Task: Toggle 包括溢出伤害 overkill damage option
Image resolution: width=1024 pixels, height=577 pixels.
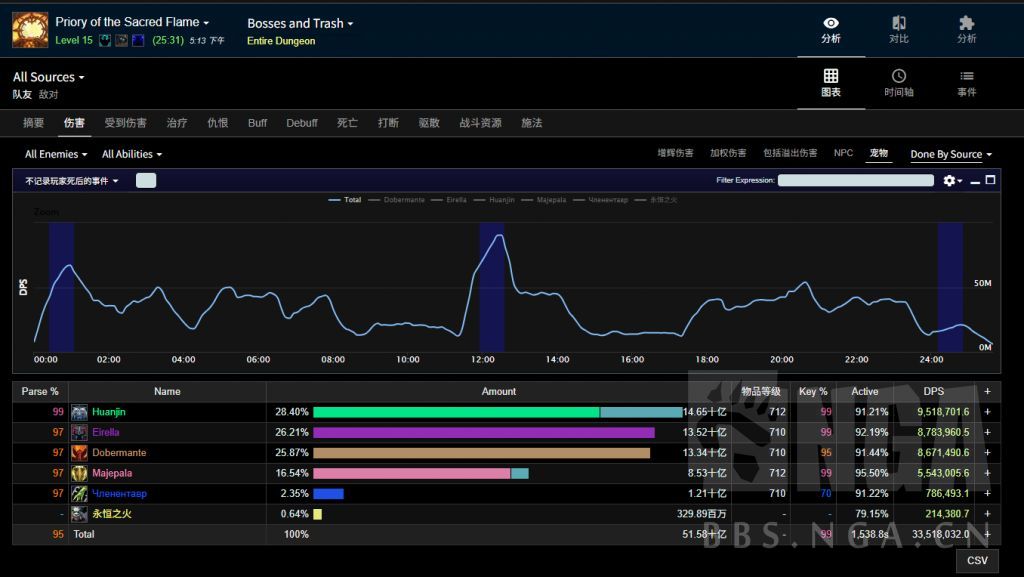Action: (x=789, y=153)
